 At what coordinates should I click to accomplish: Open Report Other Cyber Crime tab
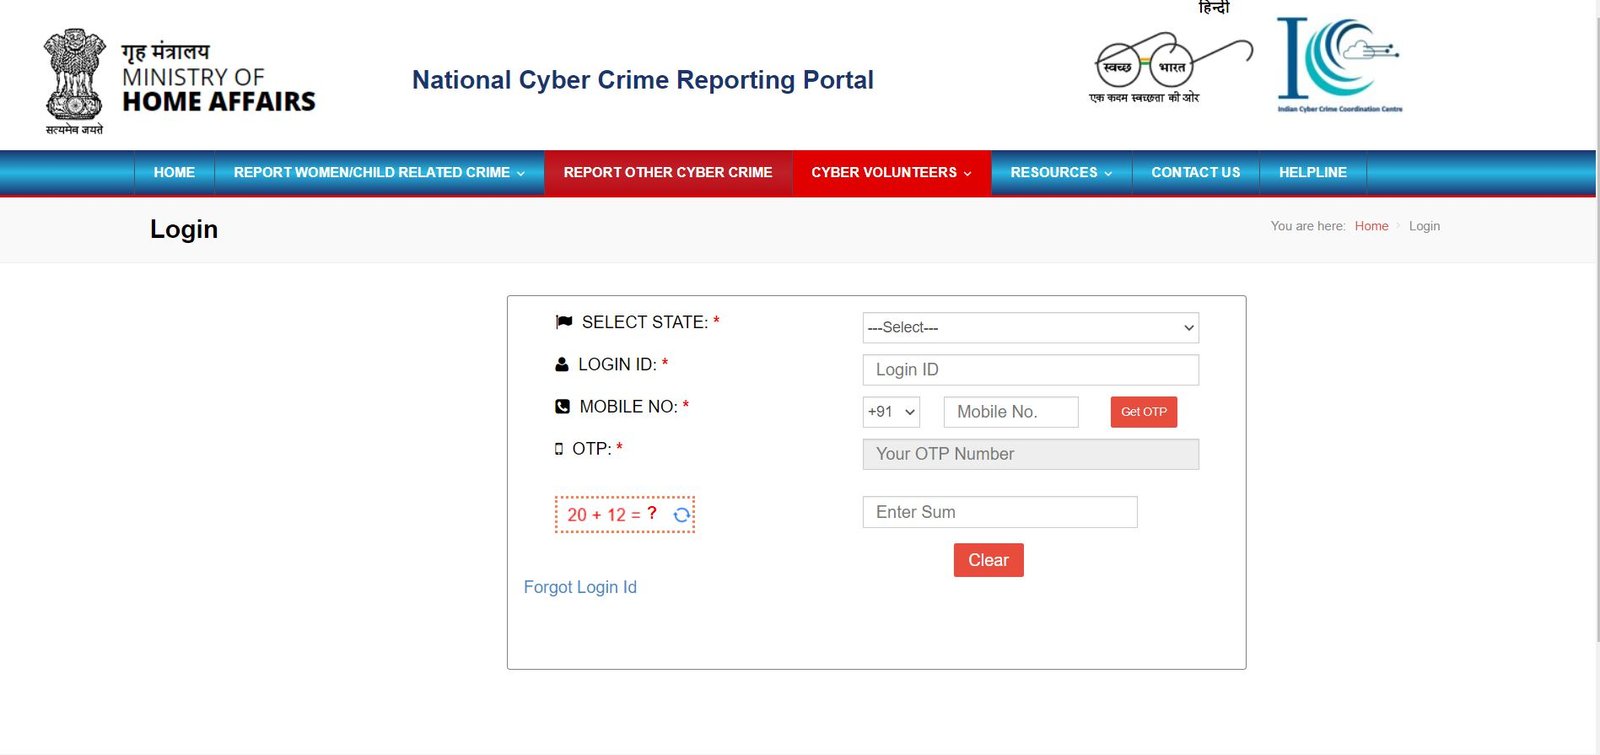(x=668, y=173)
